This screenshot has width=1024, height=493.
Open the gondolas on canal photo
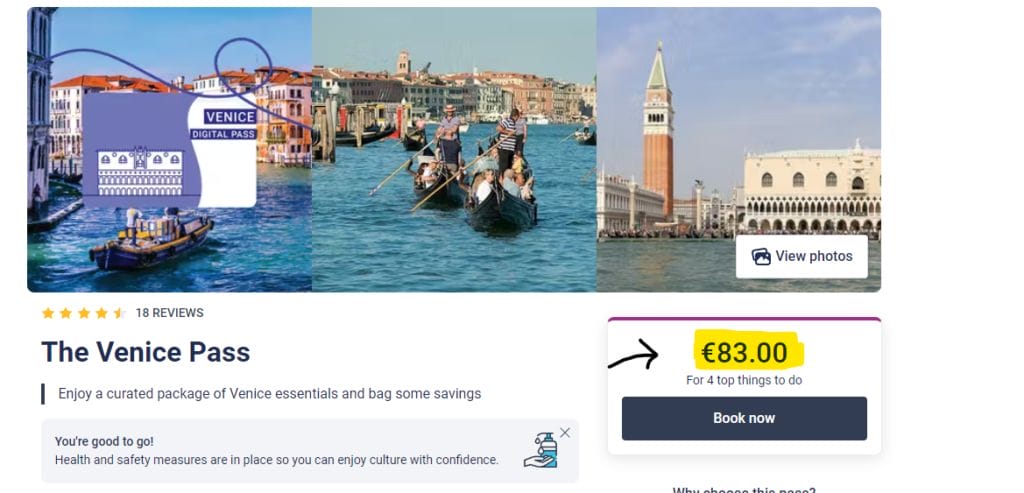[454, 150]
